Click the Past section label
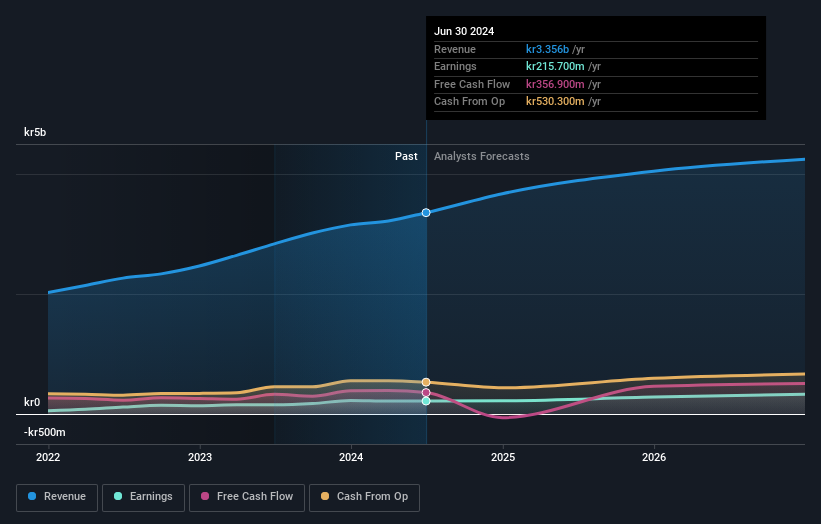Screen dimensions: 821x524 pyautogui.click(x=406, y=157)
